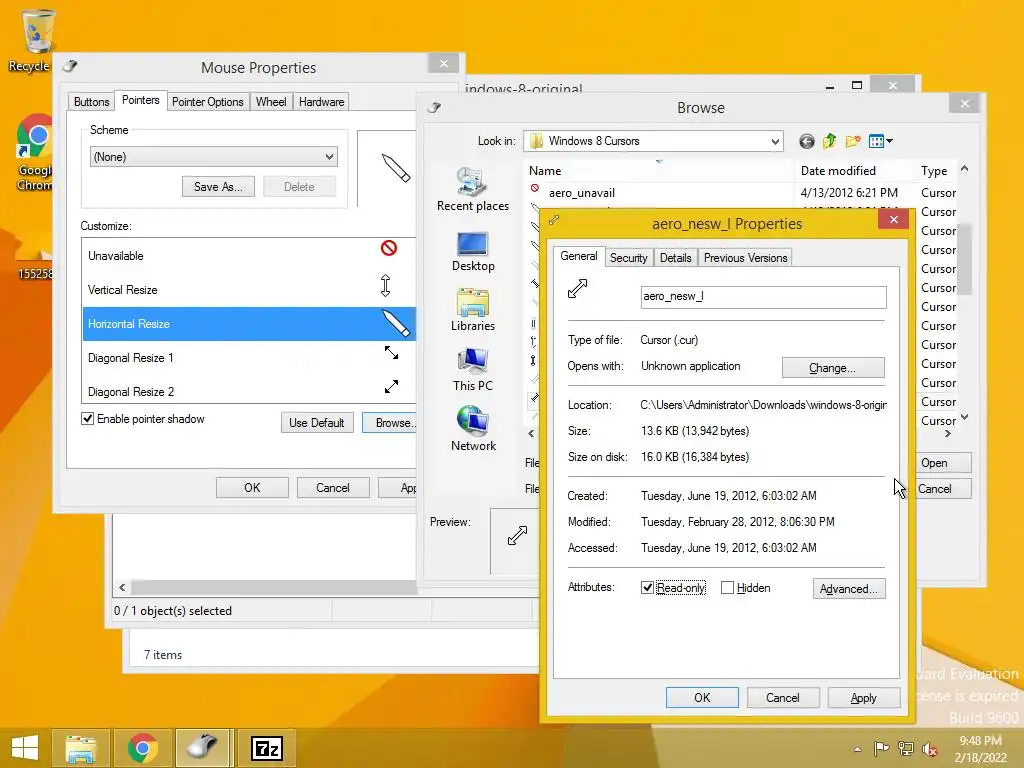Click the taskbar clock 9:48 PM
This screenshot has width=1024, height=768.
tap(980, 741)
